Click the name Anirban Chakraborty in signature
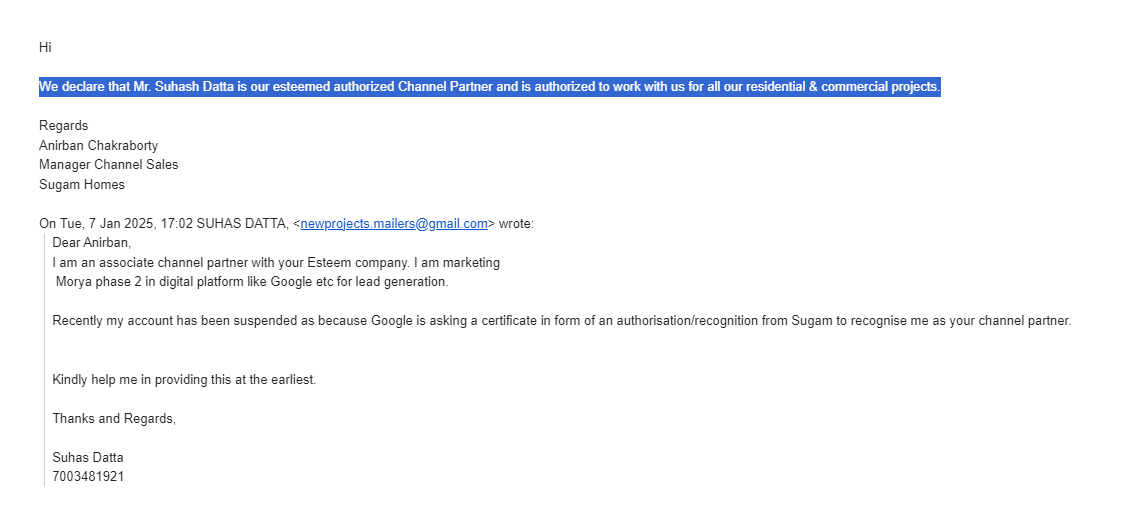Viewport: 1128px width, 516px height. pyautogui.click(x=98, y=146)
